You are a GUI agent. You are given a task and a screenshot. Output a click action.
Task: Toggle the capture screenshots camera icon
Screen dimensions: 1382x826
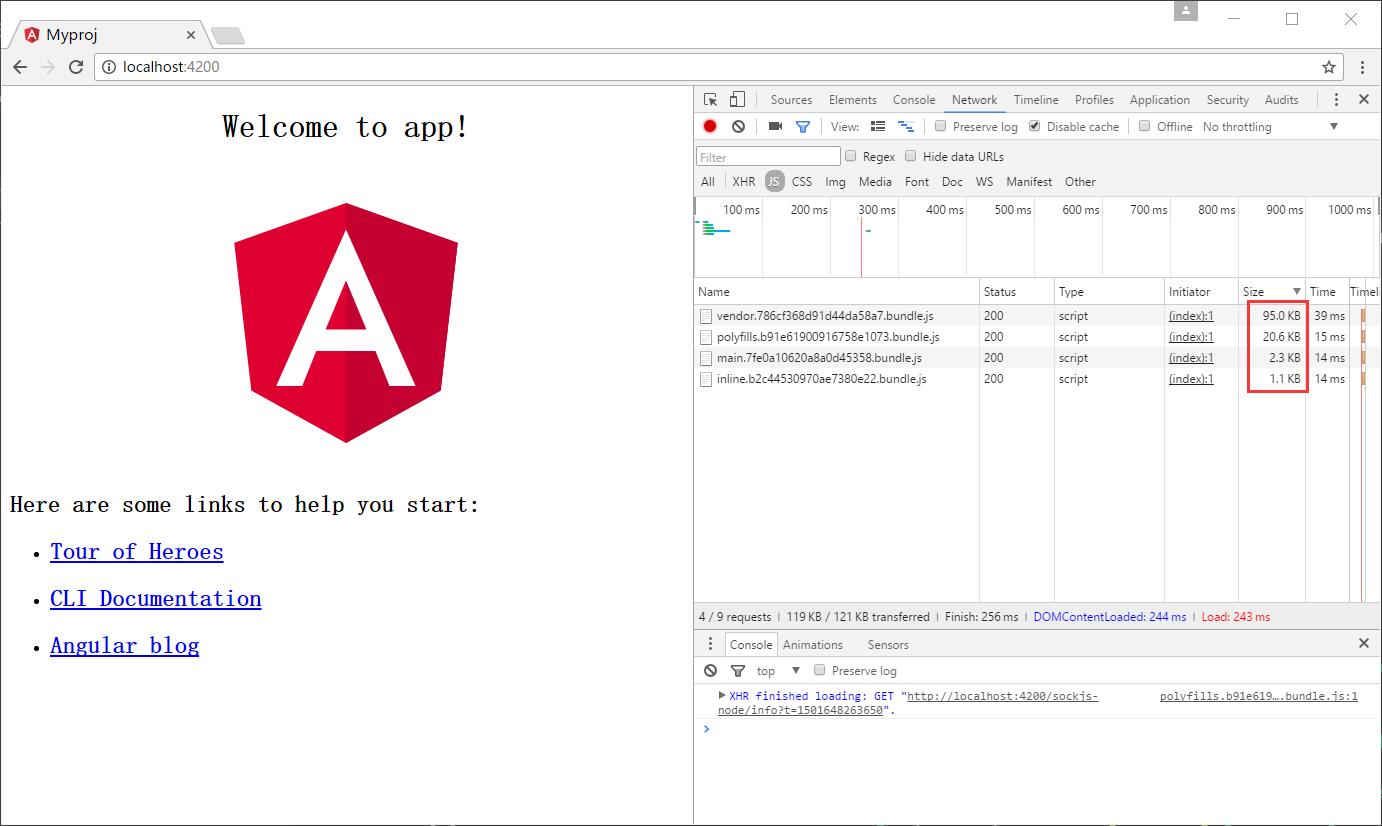[775, 126]
